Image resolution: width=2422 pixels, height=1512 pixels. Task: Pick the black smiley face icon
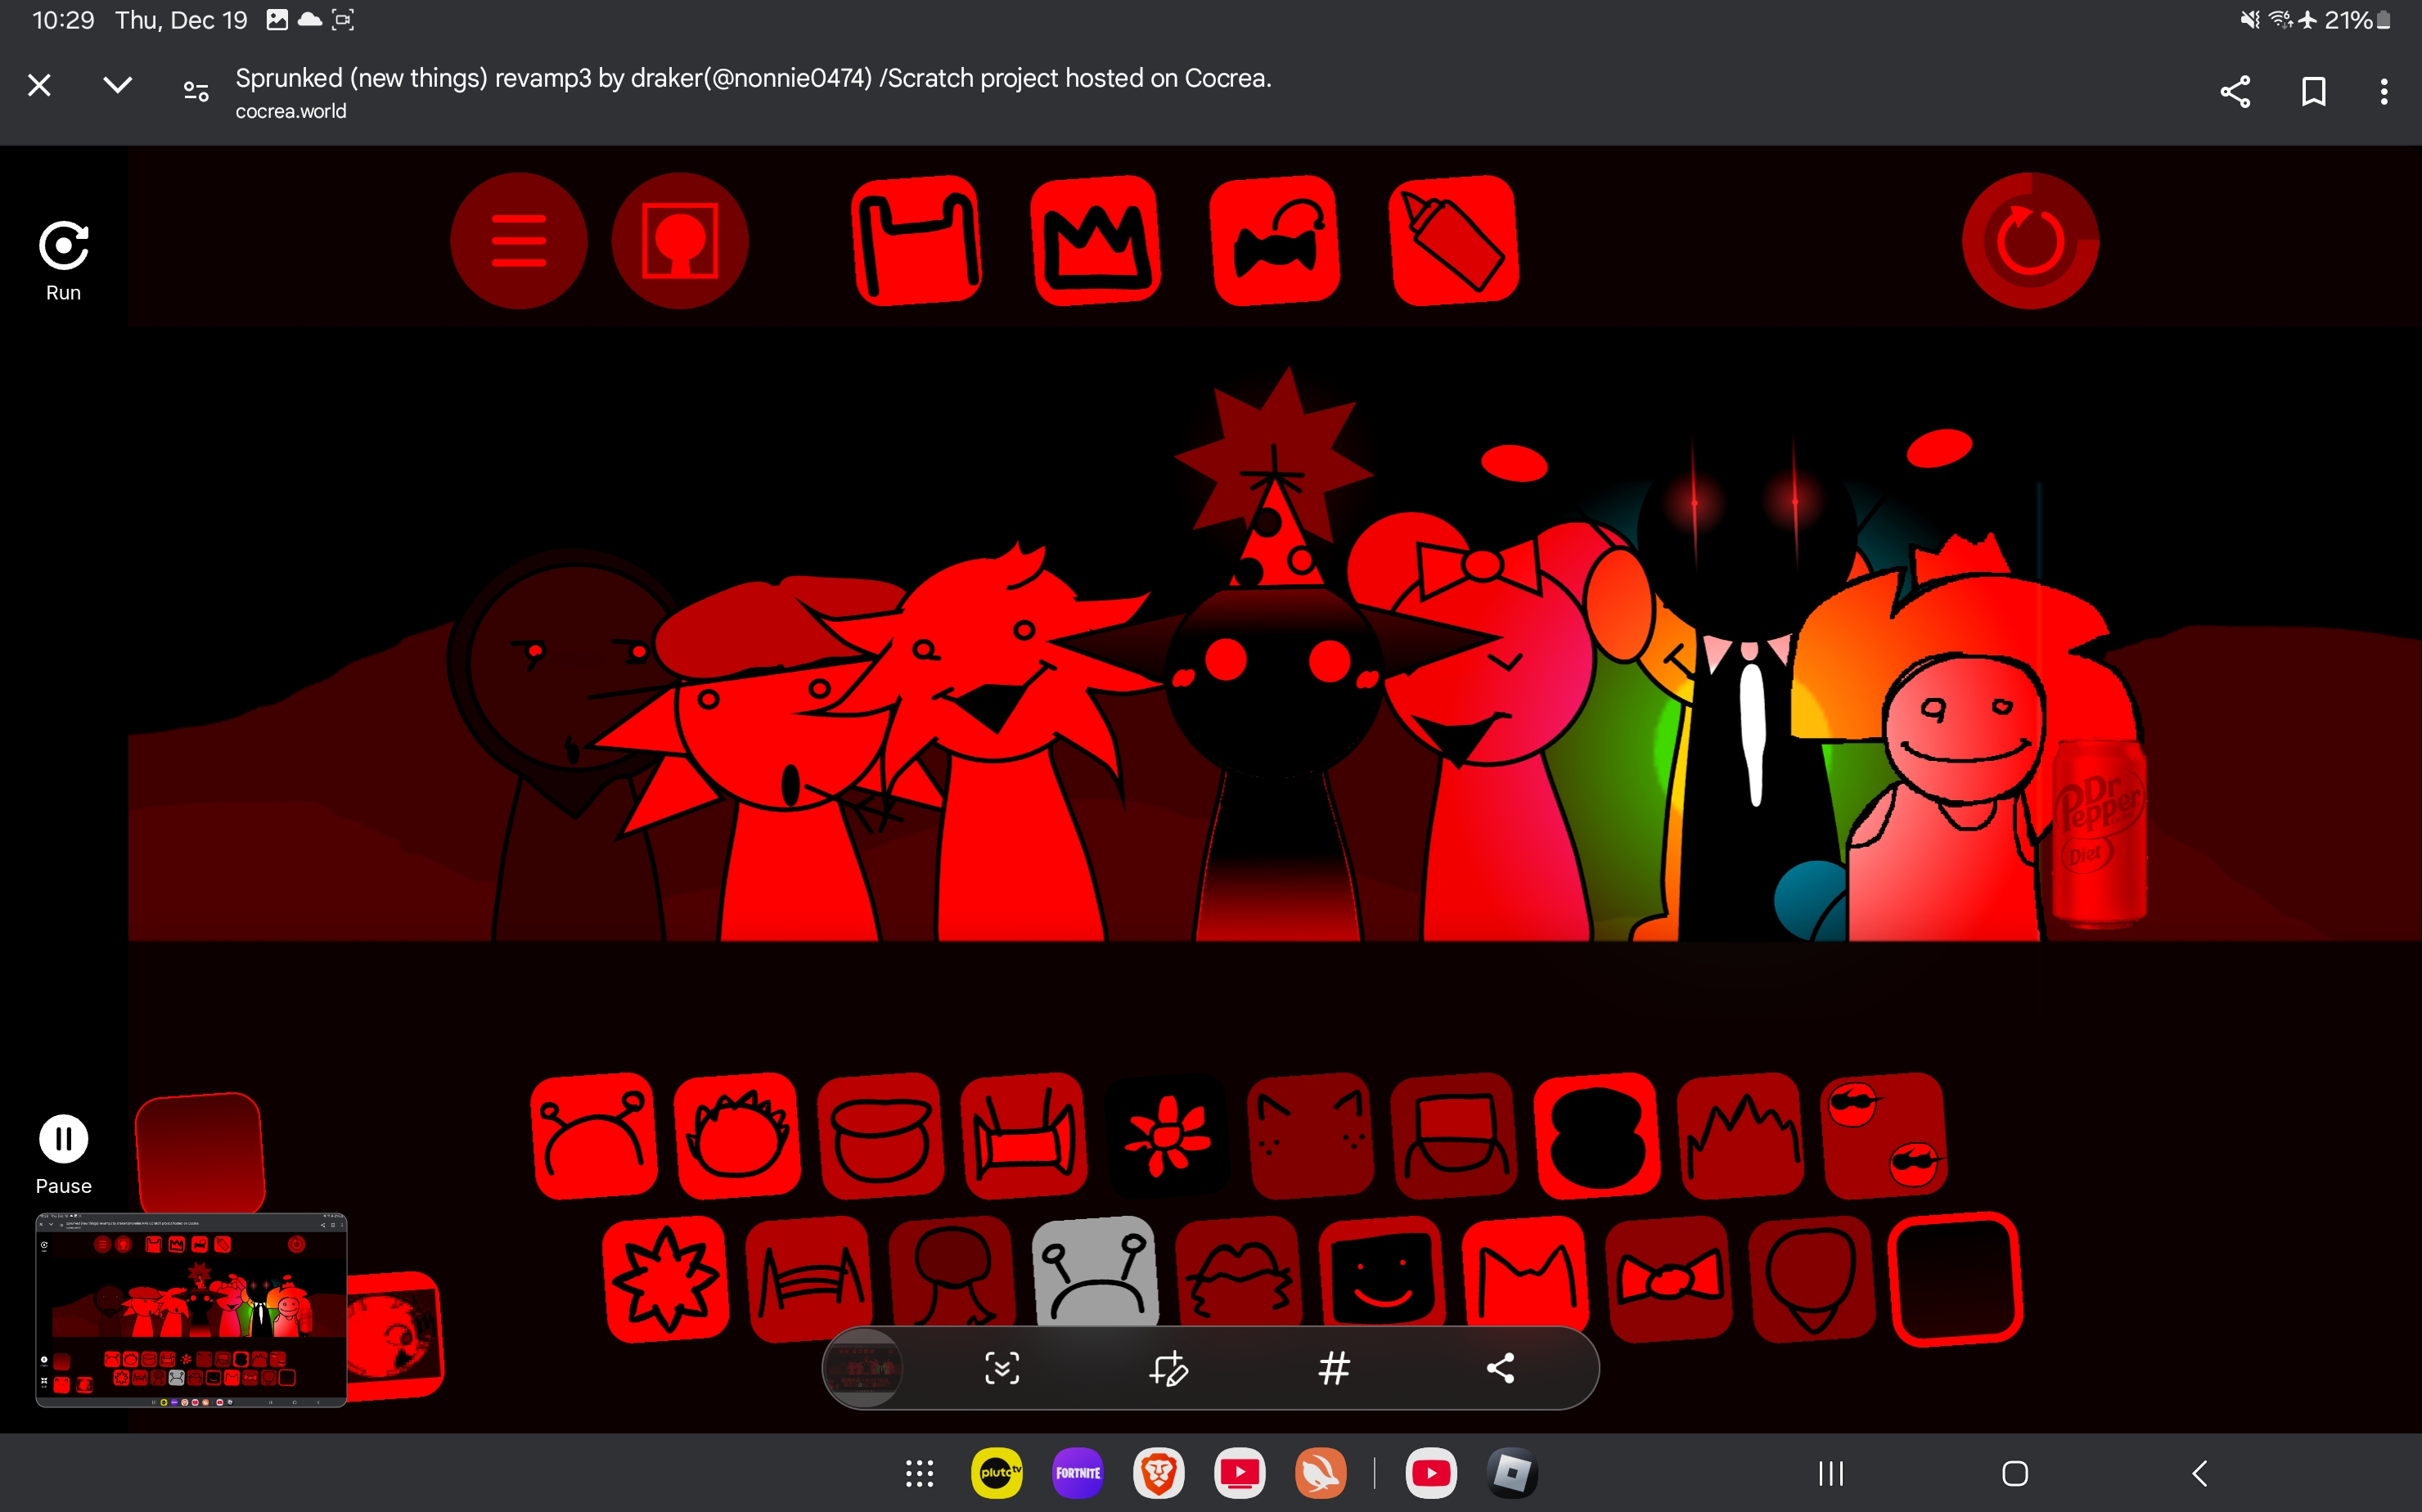coord(1382,1272)
